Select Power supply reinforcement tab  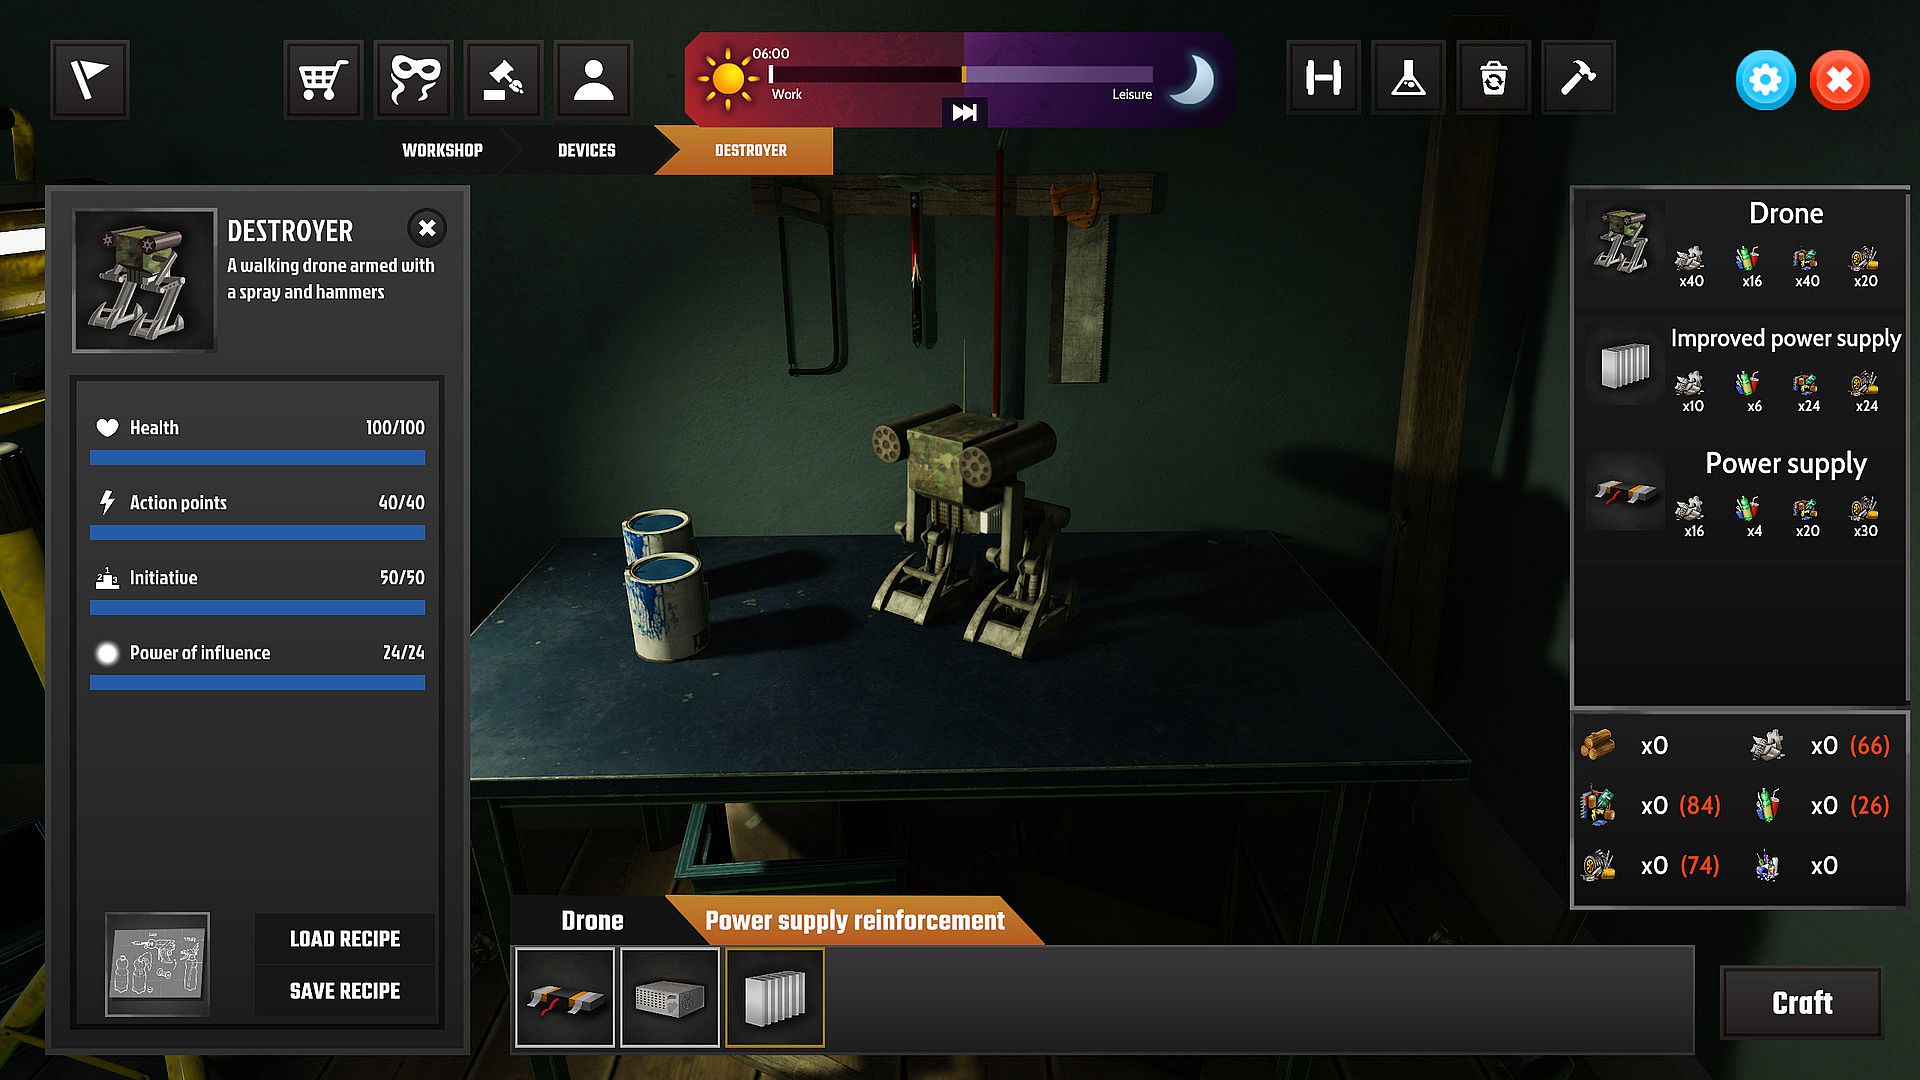click(854, 920)
